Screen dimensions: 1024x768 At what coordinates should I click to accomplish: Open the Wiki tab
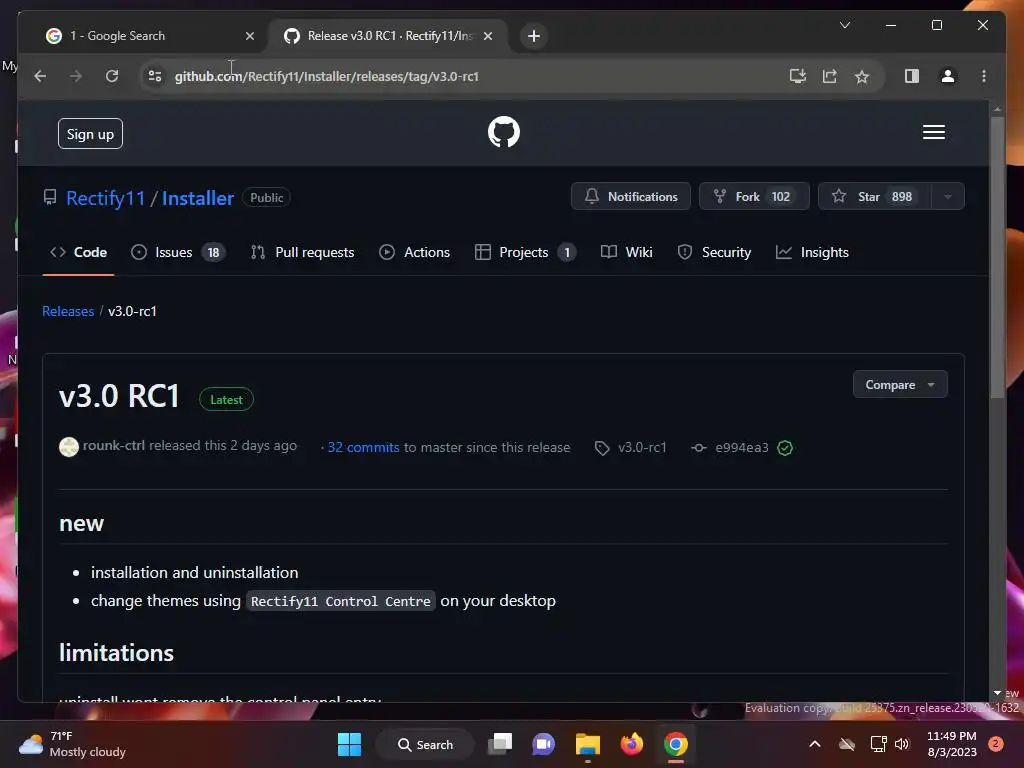coord(626,252)
